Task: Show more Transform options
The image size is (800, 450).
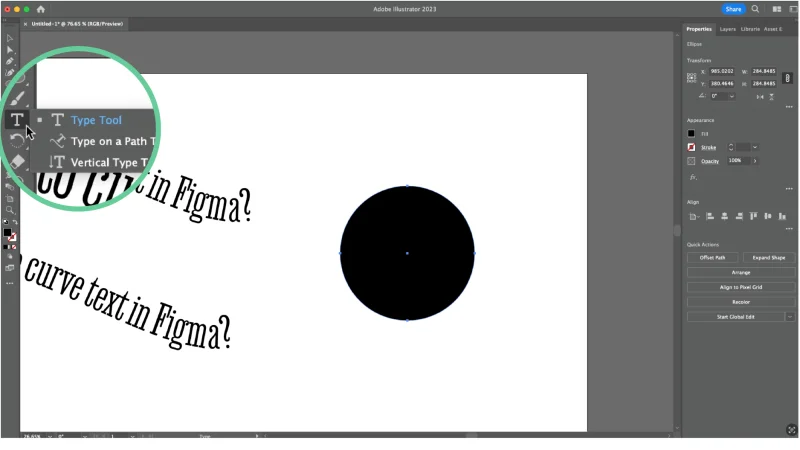Action: coord(789,107)
